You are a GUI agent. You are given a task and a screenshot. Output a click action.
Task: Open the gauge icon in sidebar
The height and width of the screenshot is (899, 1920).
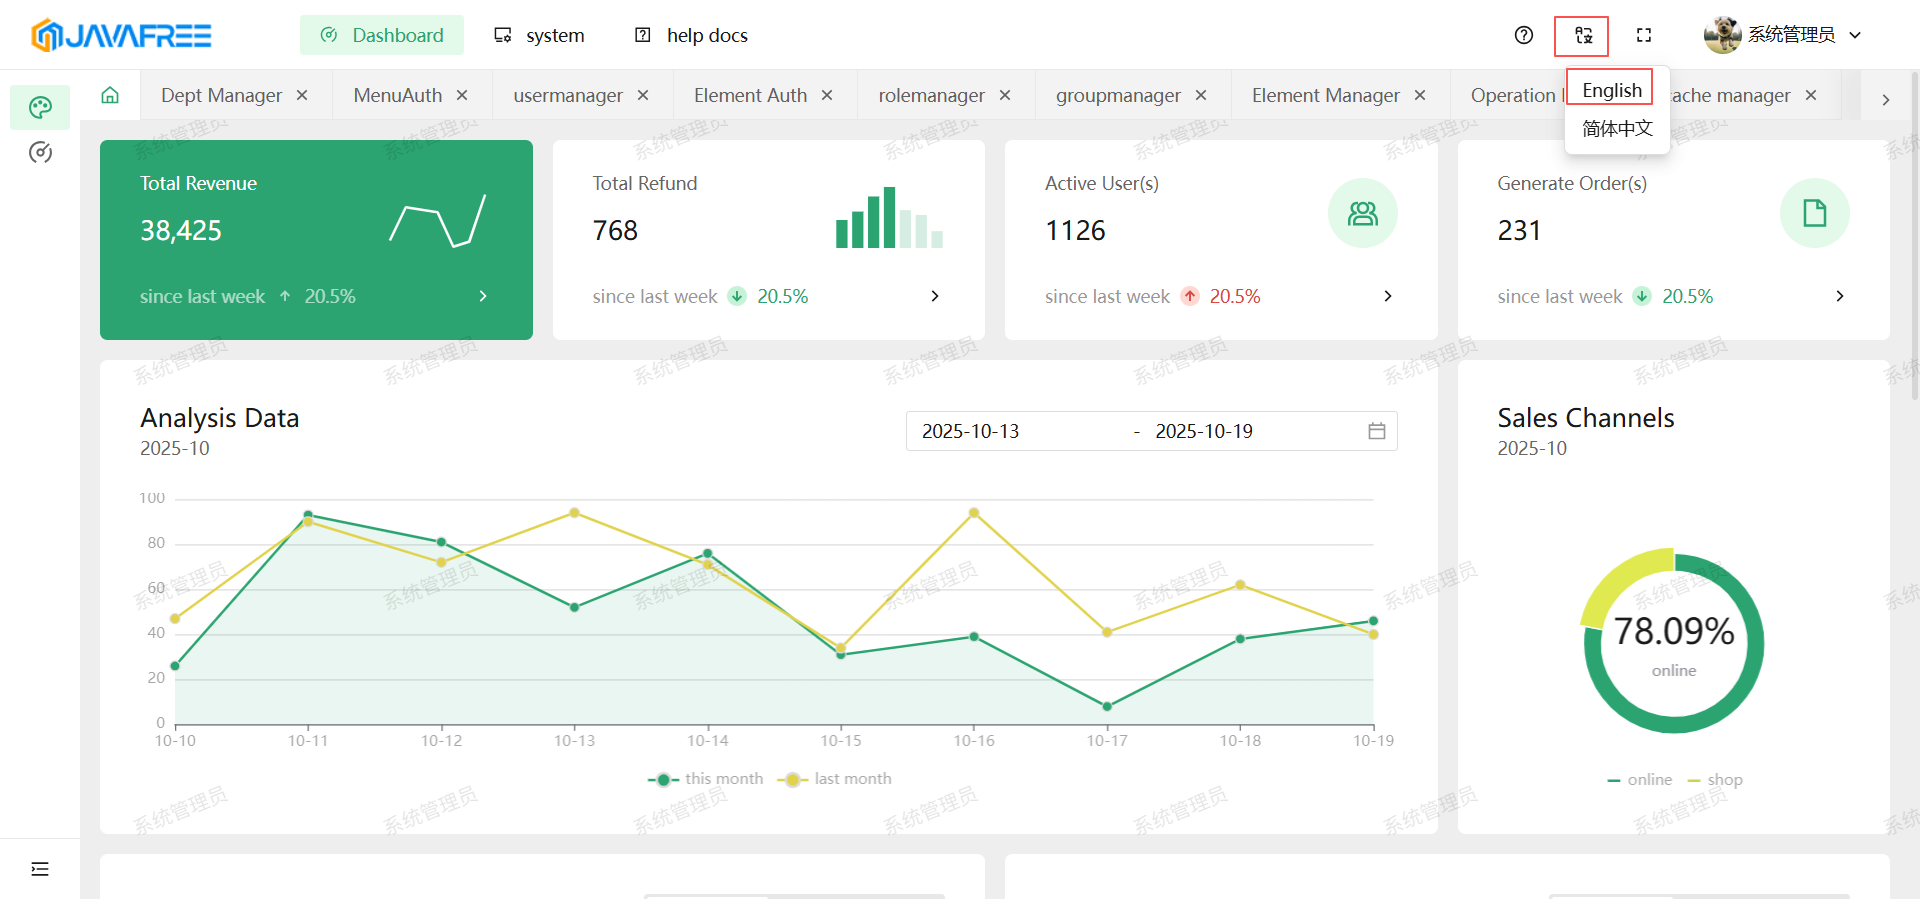tap(40, 152)
